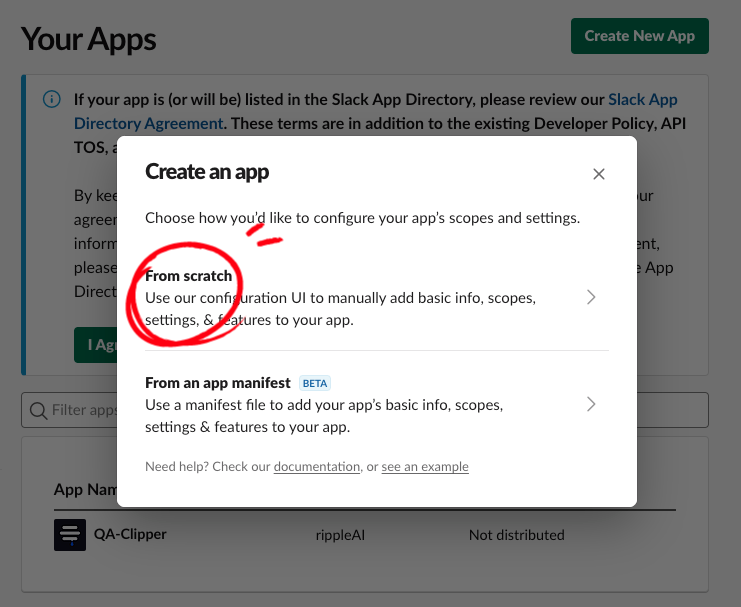Click the BETA badge
This screenshot has height=607, width=741.
pos(315,383)
